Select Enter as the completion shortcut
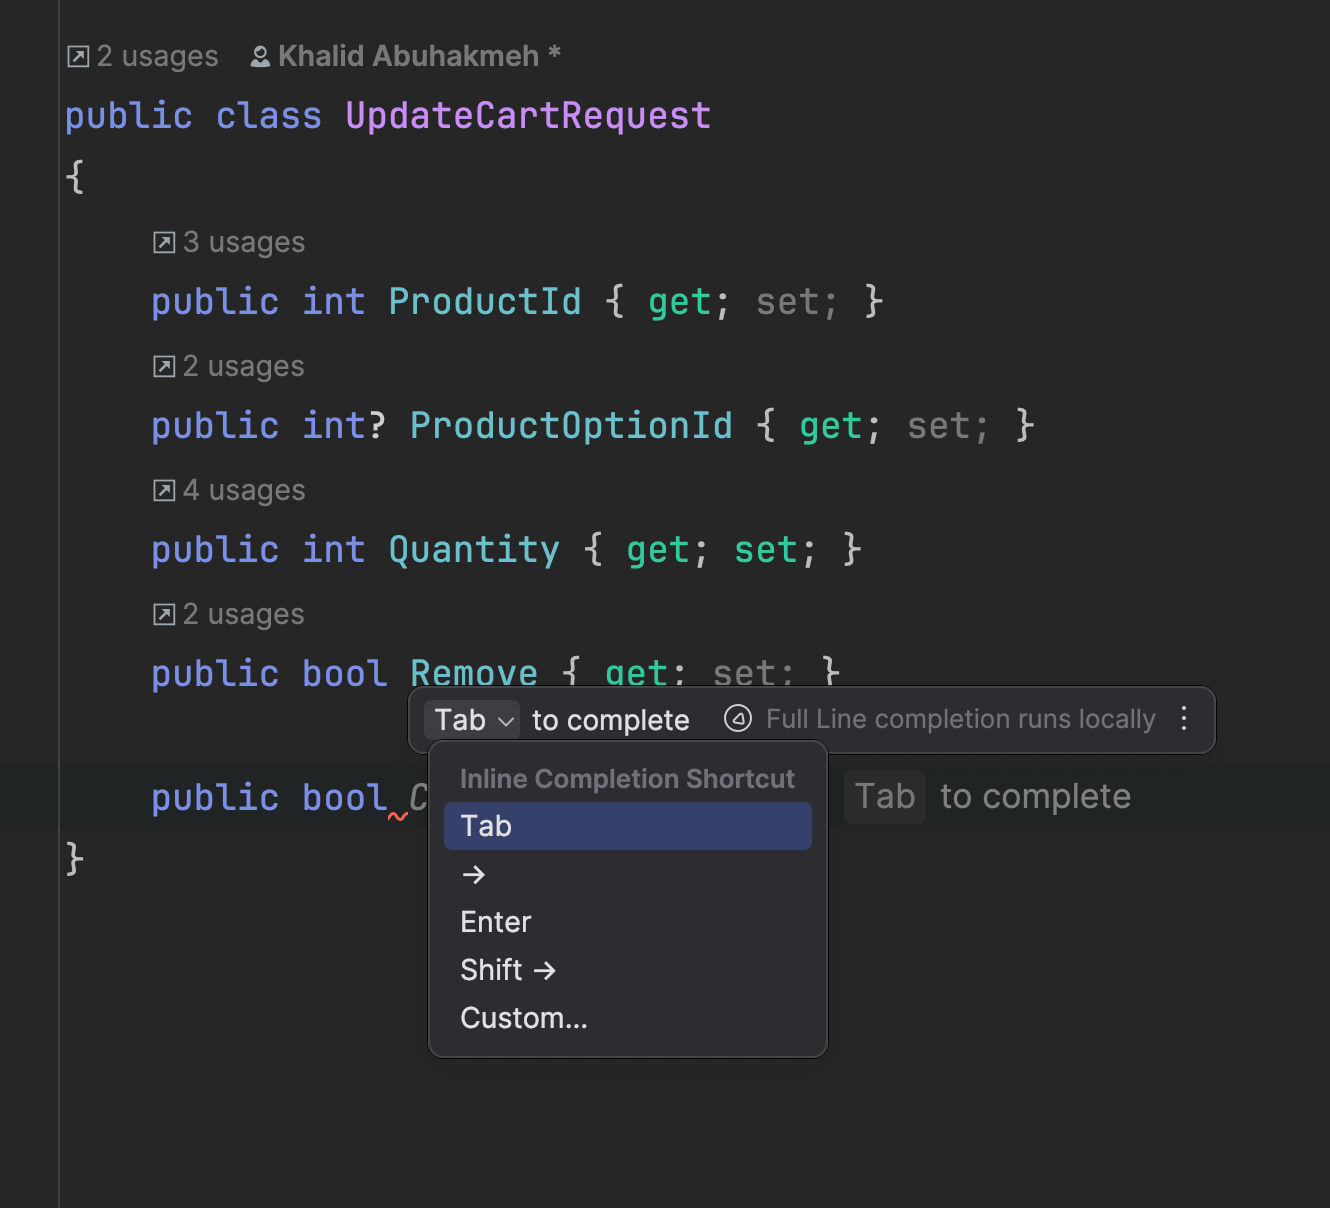 [627, 922]
